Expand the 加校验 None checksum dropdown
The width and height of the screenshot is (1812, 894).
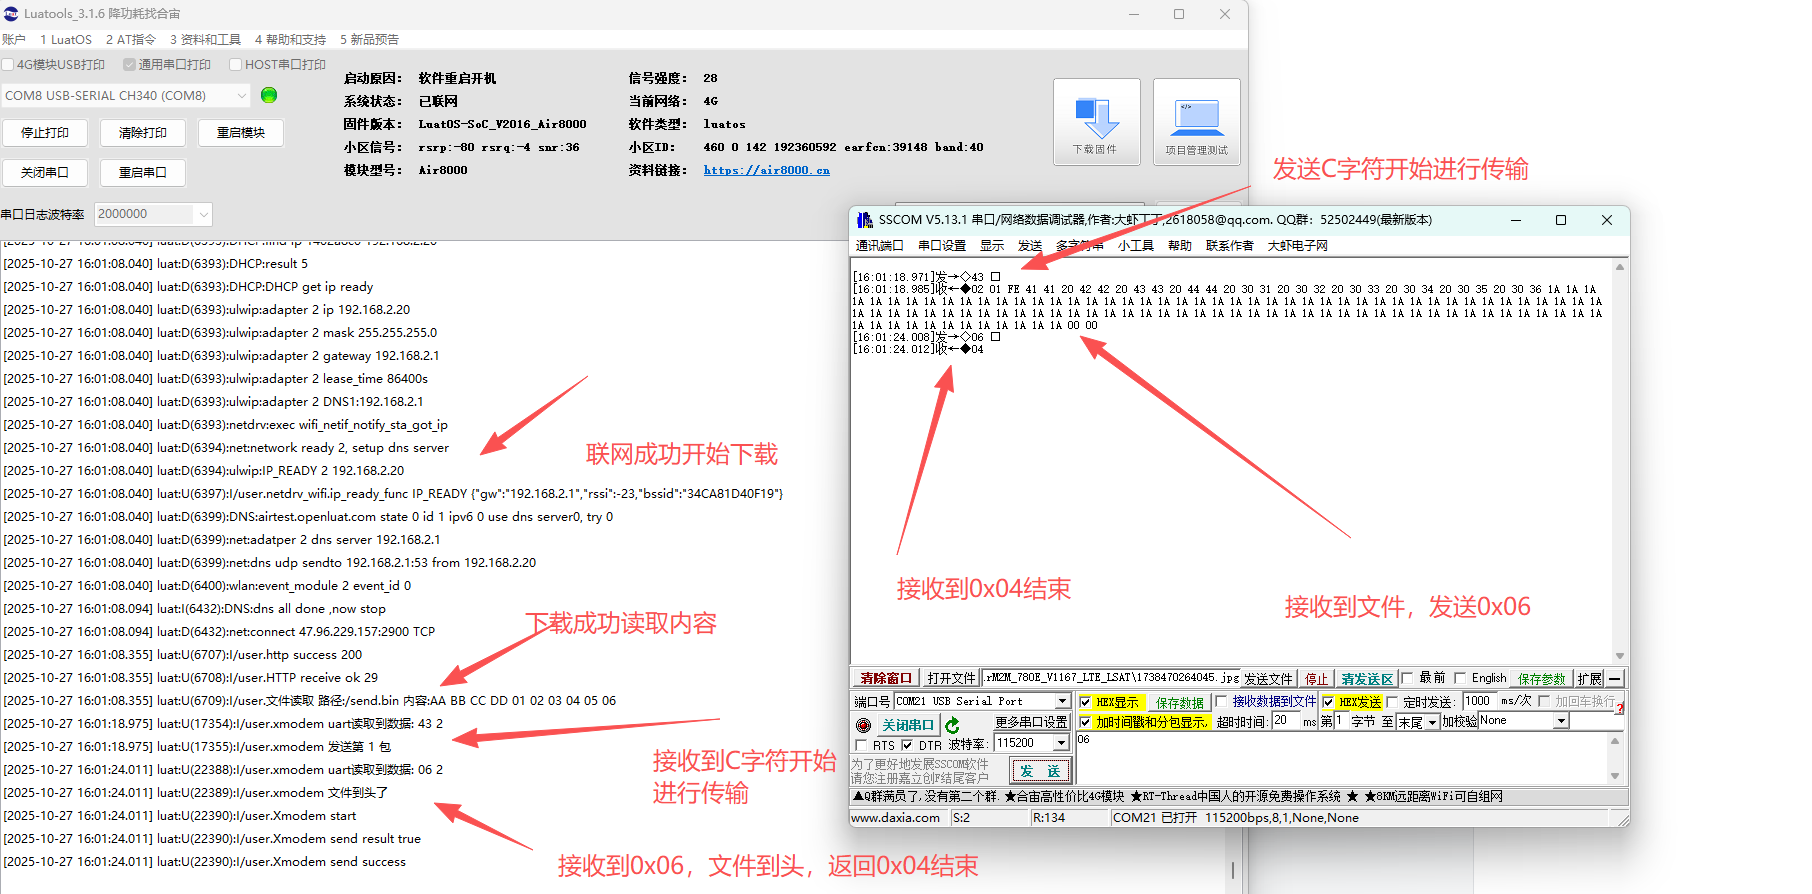pyautogui.click(x=1561, y=721)
